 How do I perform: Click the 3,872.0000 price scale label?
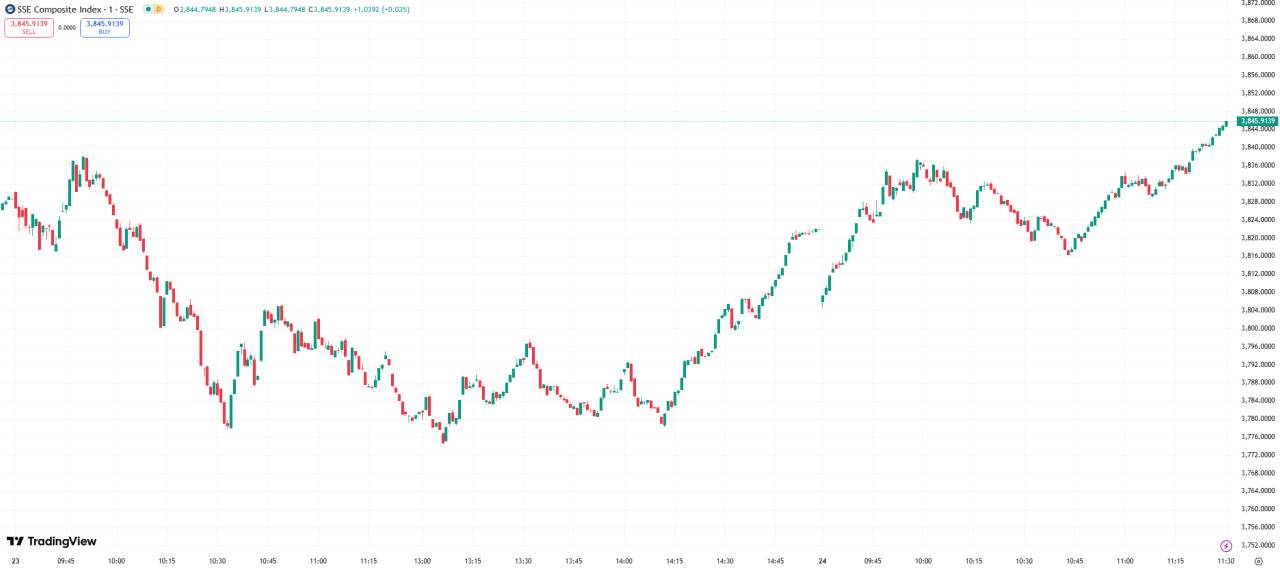pos(1258,3)
